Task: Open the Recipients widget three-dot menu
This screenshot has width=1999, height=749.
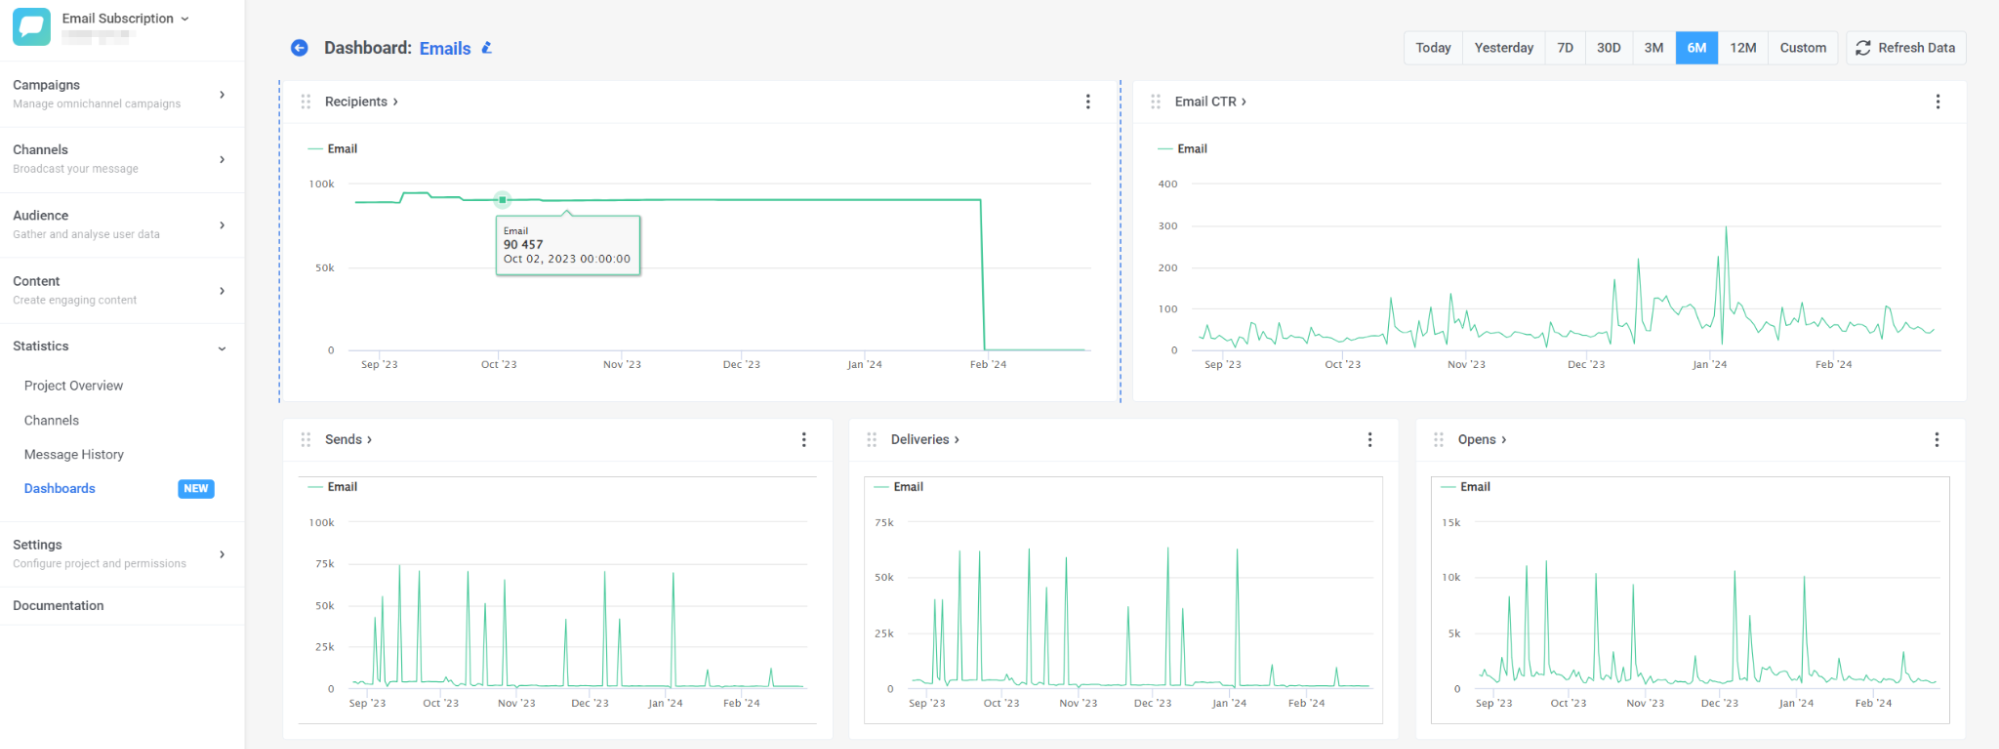Action: [1088, 102]
